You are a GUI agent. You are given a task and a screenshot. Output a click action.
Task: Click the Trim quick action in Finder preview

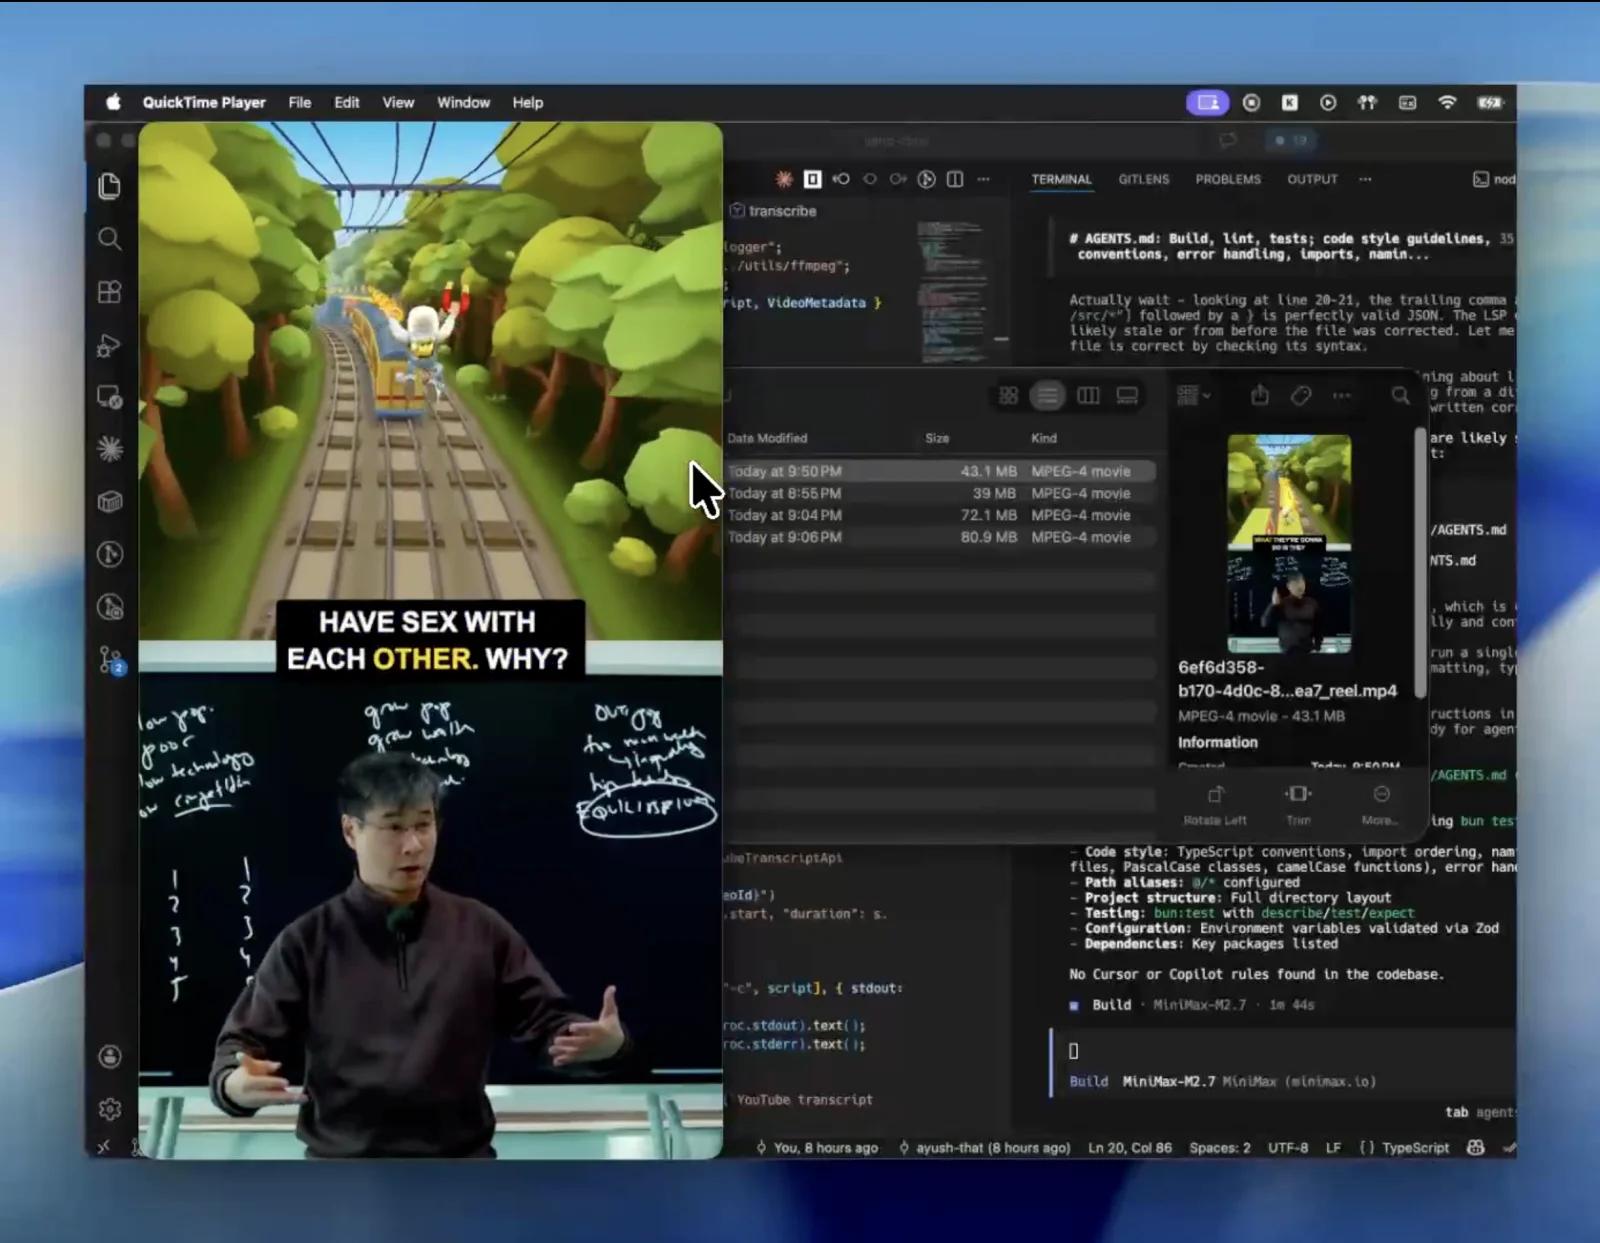[x=1298, y=804]
